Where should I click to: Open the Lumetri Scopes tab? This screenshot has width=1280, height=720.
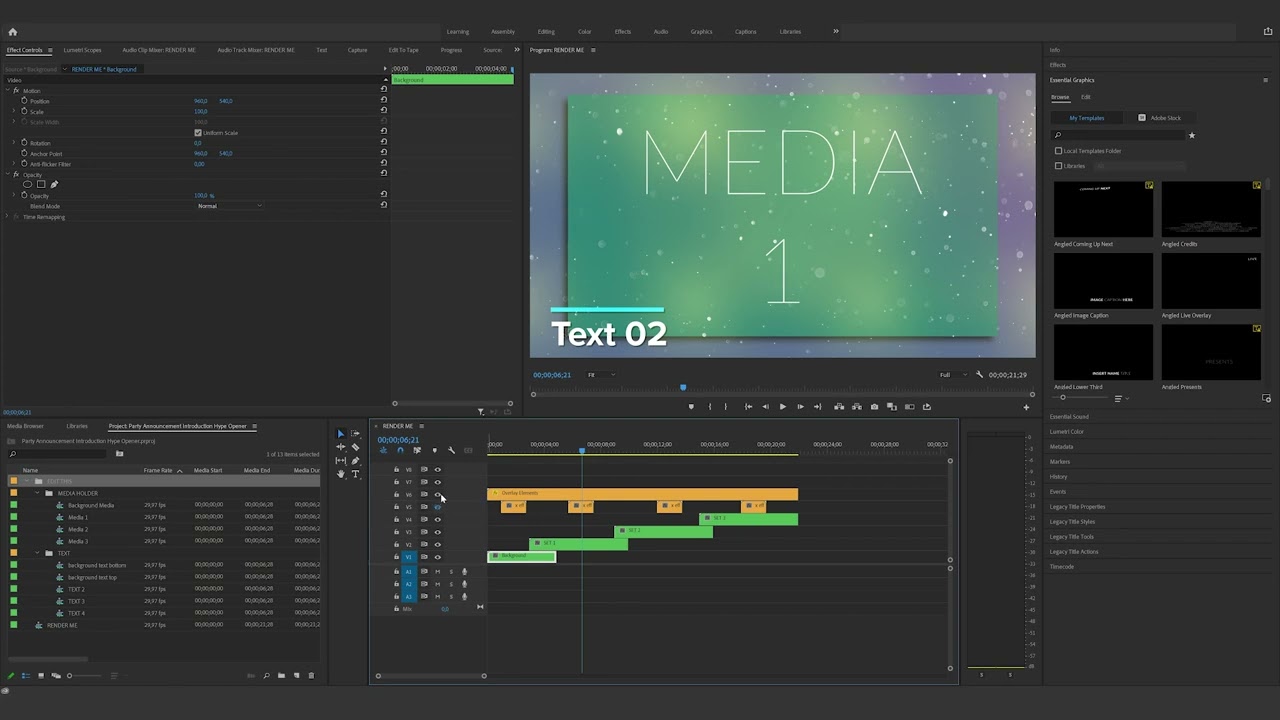[x=82, y=50]
